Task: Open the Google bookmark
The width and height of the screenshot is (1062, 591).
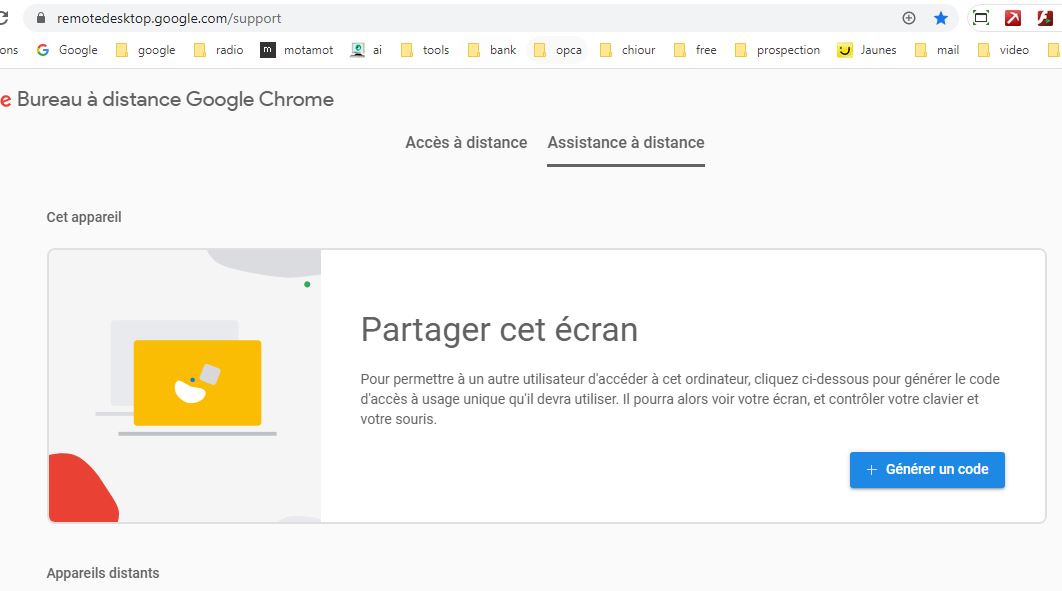Action: click(67, 50)
